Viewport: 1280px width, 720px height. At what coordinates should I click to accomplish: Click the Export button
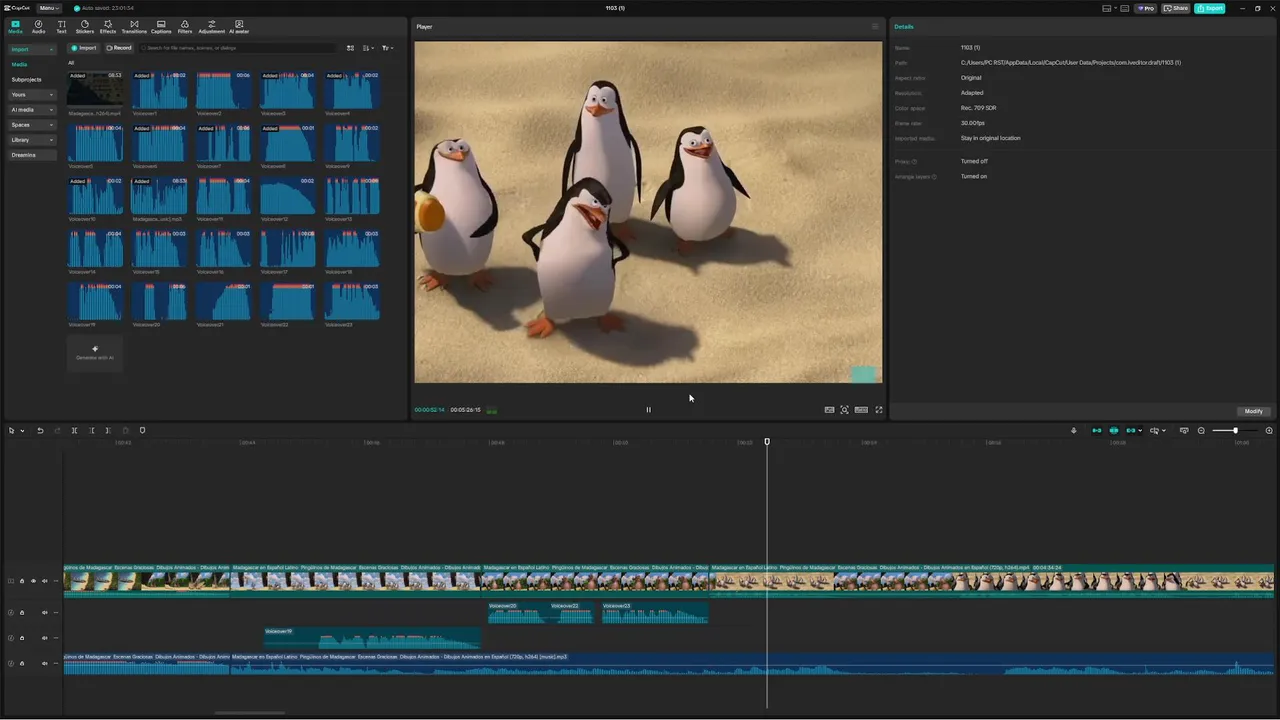click(1209, 8)
